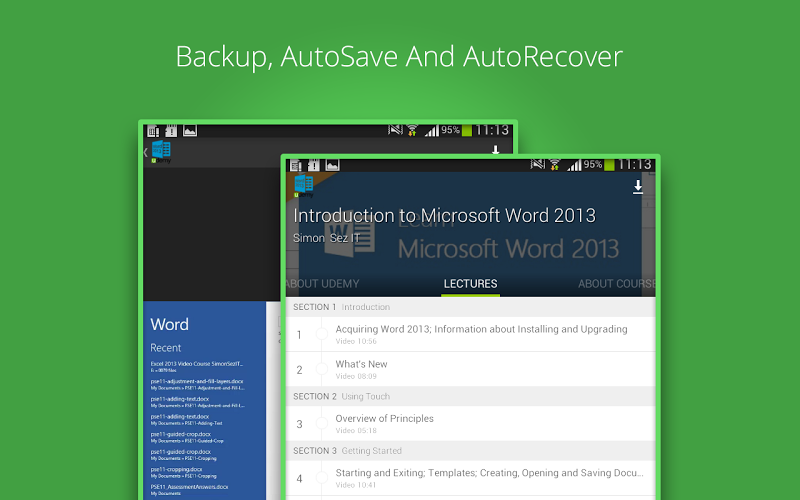The height and width of the screenshot is (500, 800).
Task: Open recent file PSE11_AssessmentAnswers.docx
Action: click(x=189, y=490)
